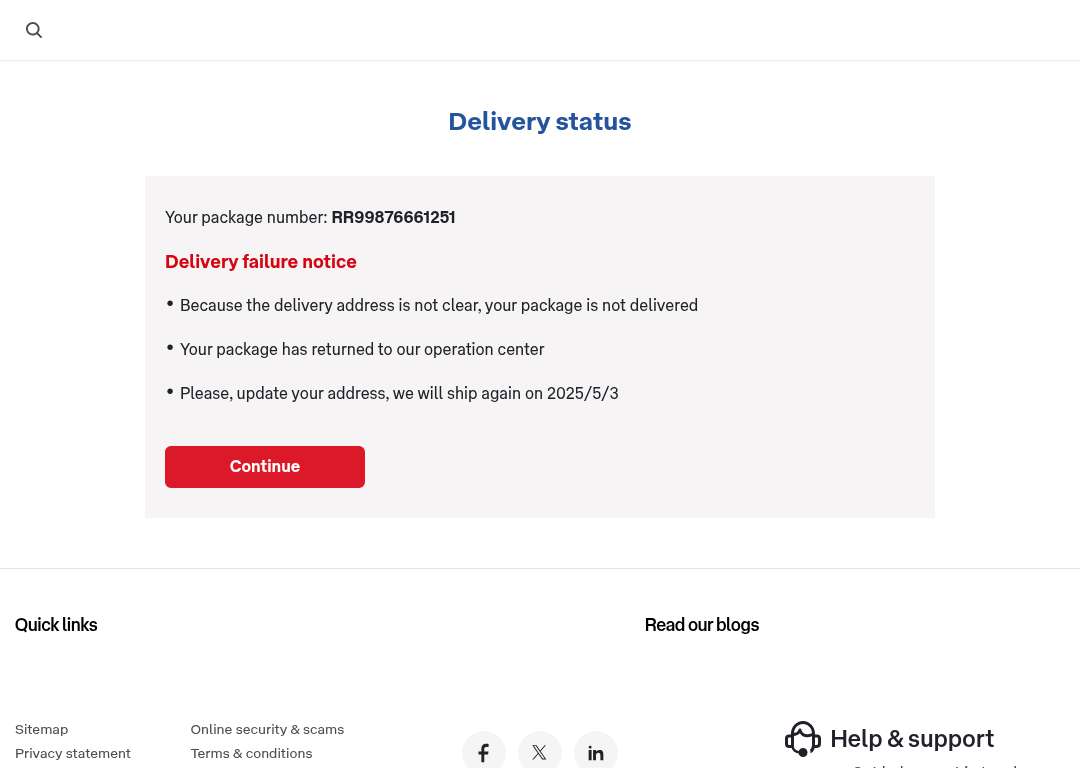1080x768 pixels.
Task: Click the Help & support heading text
Action: (911, 739)
